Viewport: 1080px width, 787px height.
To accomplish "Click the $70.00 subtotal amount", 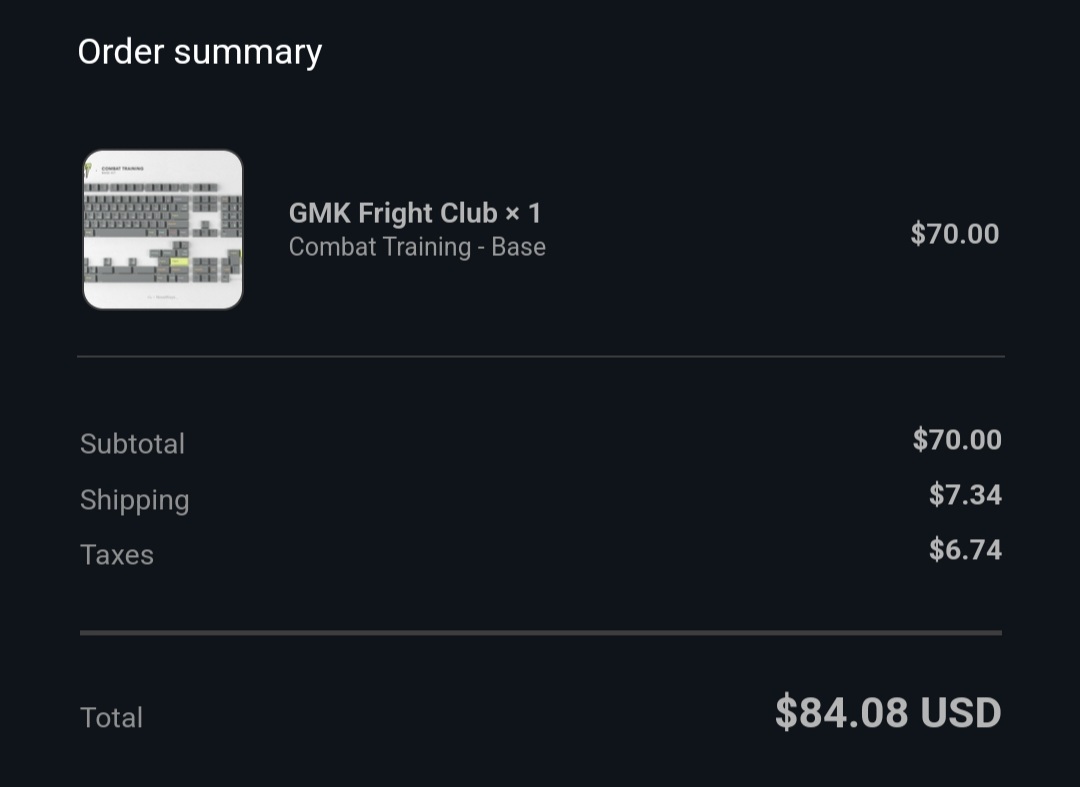I will coord(957,439).
